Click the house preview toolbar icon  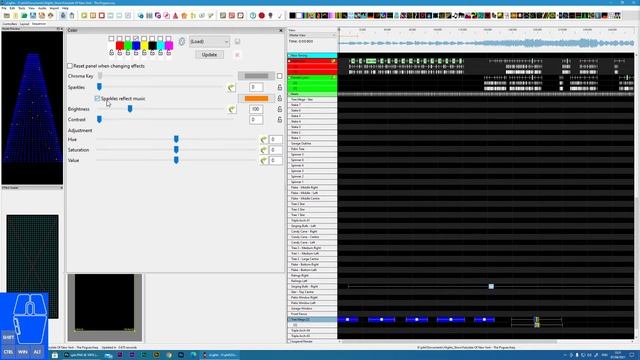click(184, 16)
